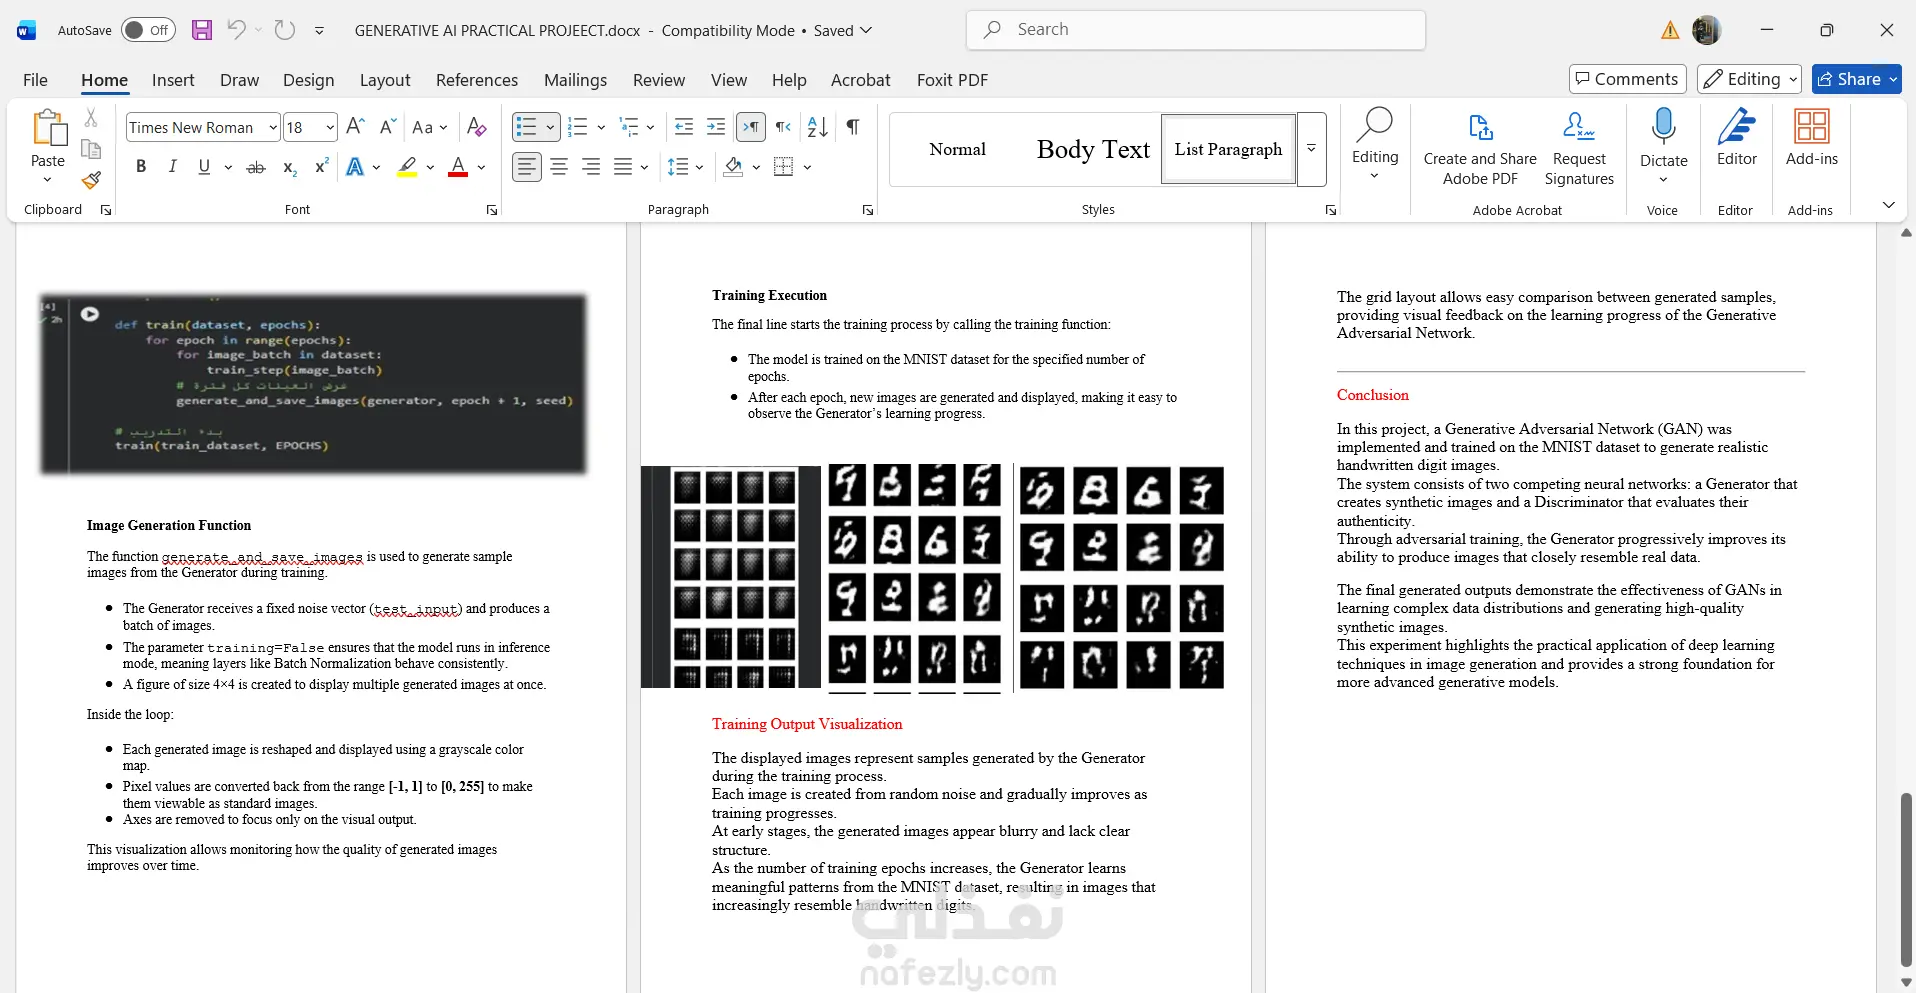Click the Sort paragraph icon
Image resolution: width=1916 pixels, height=993 pixels.
pos(817,127)
